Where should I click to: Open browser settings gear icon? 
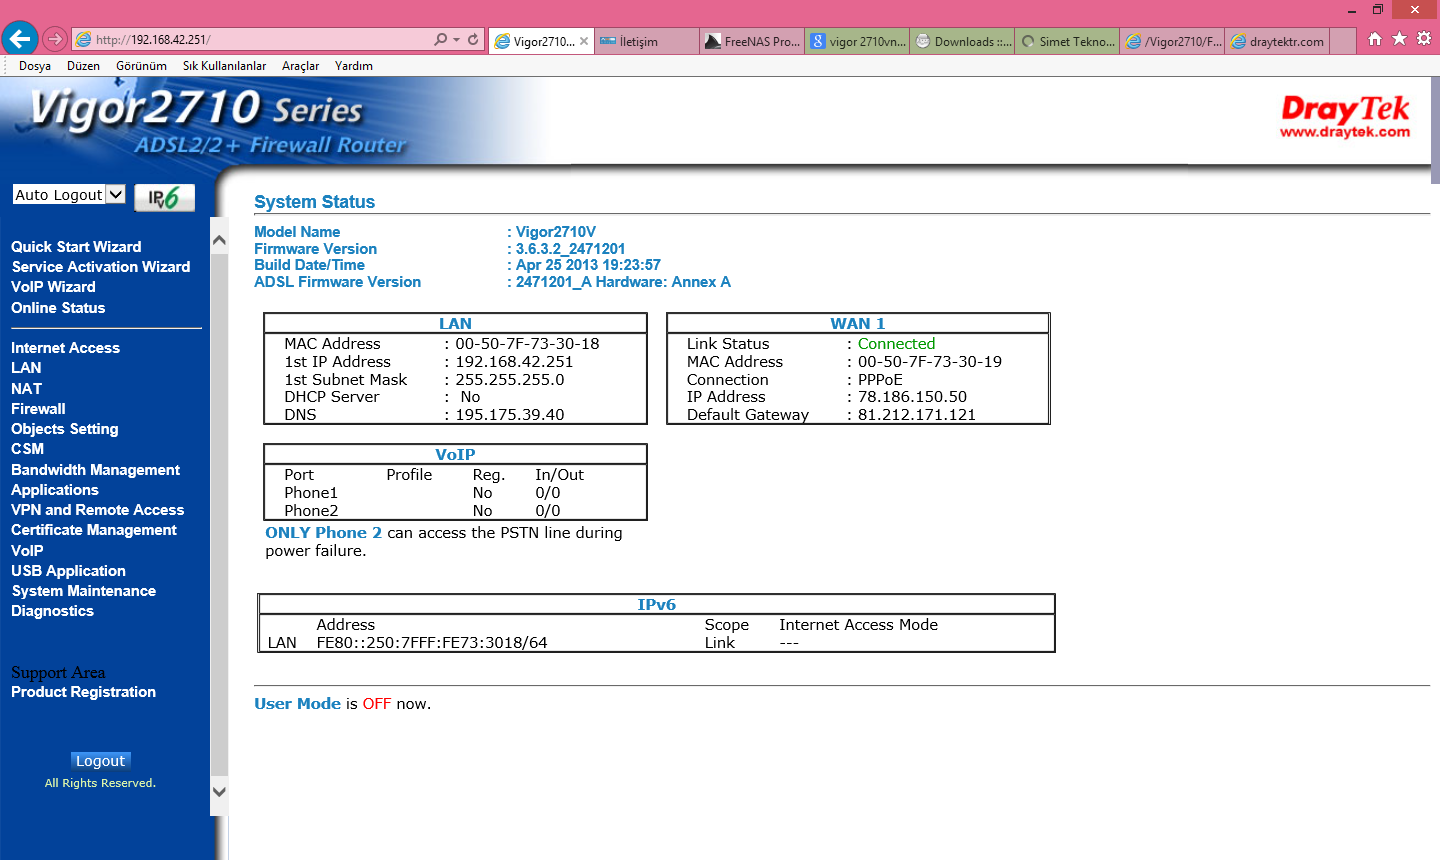1424,39
